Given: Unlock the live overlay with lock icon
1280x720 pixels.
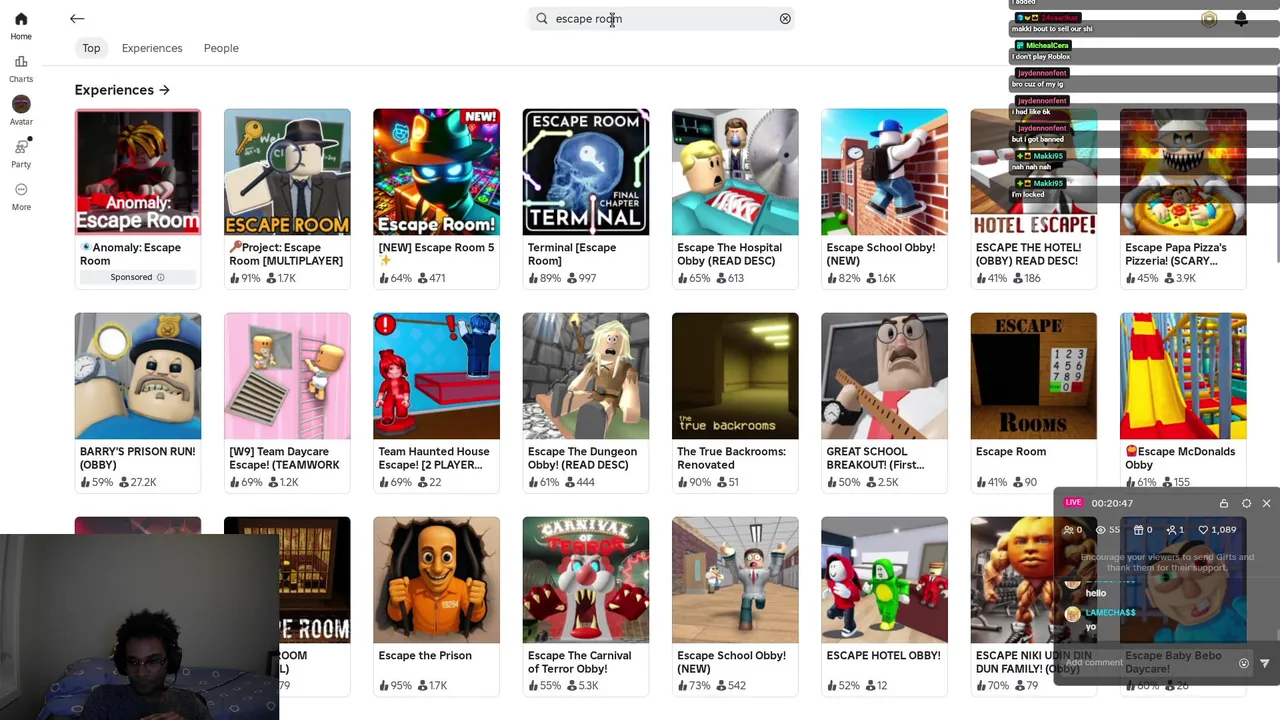Looking at the screenshot, I should pyautogui.click(x=1224, y=503).
